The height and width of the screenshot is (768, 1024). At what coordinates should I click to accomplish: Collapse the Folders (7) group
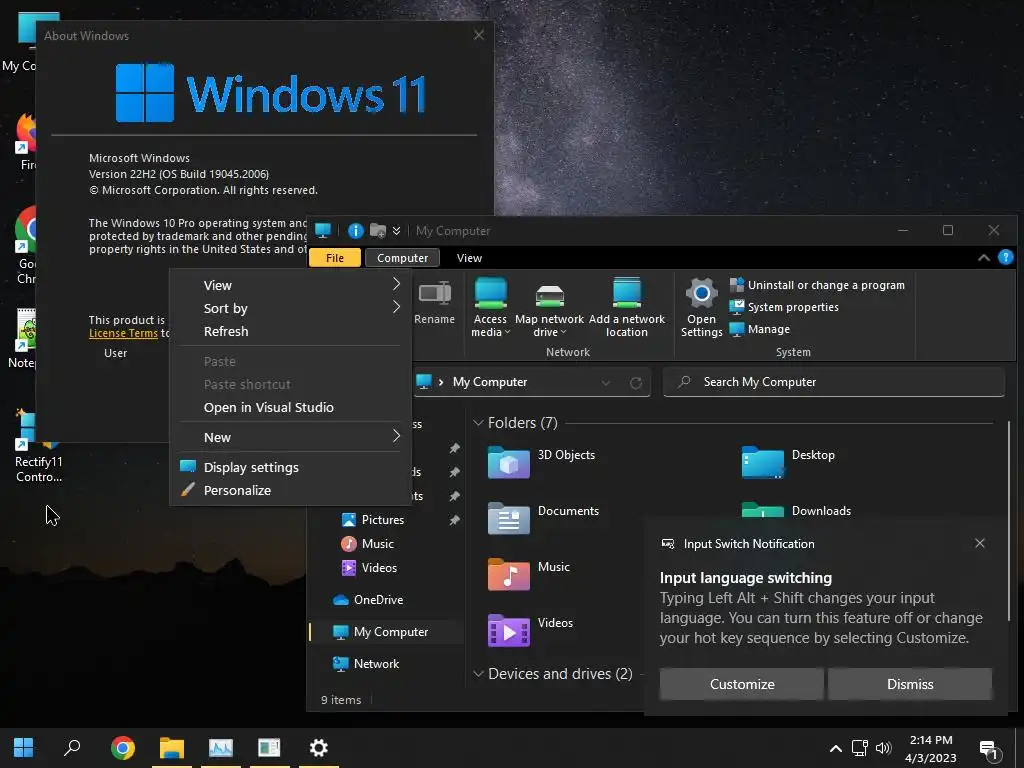pos(478,423)
